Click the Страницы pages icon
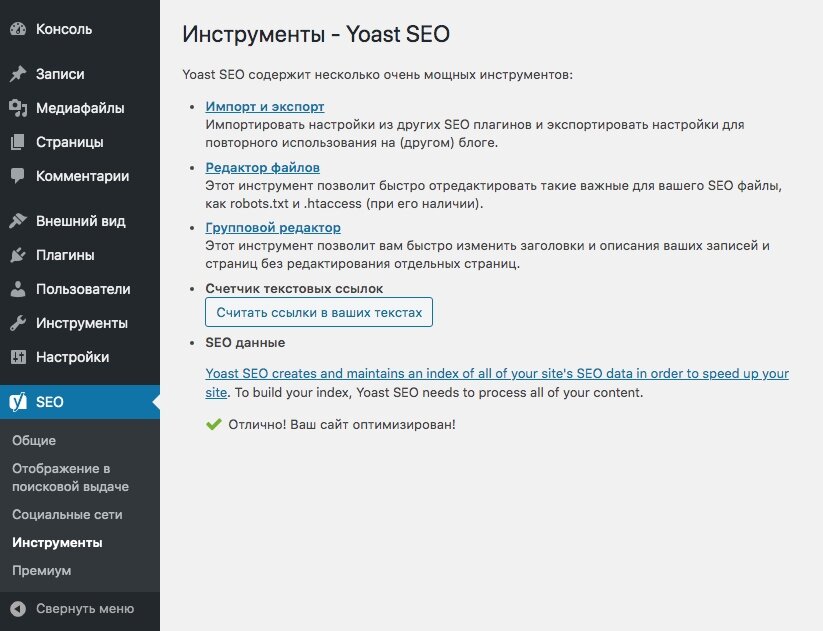 18,142
